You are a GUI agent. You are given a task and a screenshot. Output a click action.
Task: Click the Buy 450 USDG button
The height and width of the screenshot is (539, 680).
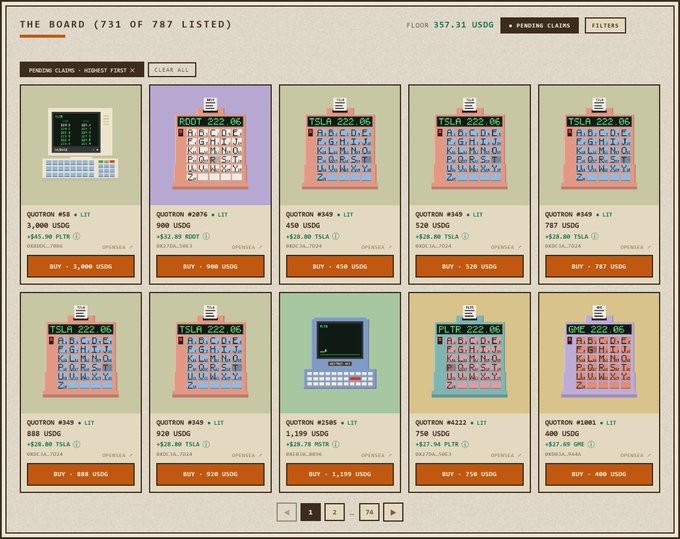coord(340,266)
